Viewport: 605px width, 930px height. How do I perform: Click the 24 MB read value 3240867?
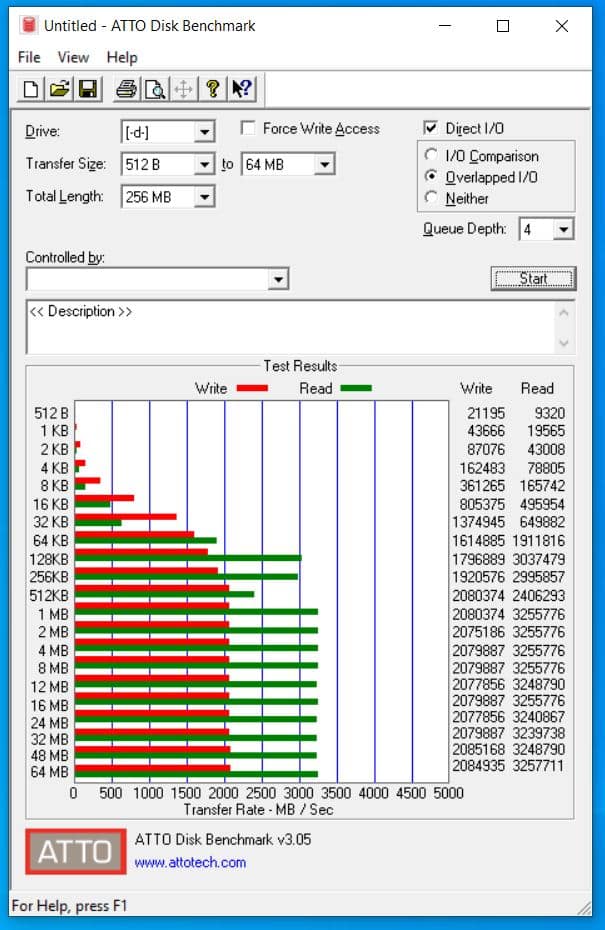coord(538,716)
